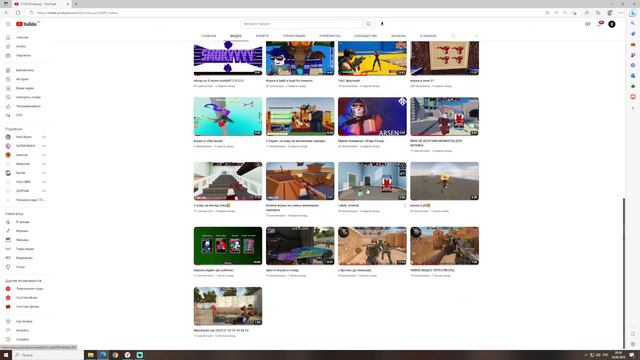The image size is (640, 360).
Task: Open Yandex Browser from the taskbar
Action: pos(127,355)
